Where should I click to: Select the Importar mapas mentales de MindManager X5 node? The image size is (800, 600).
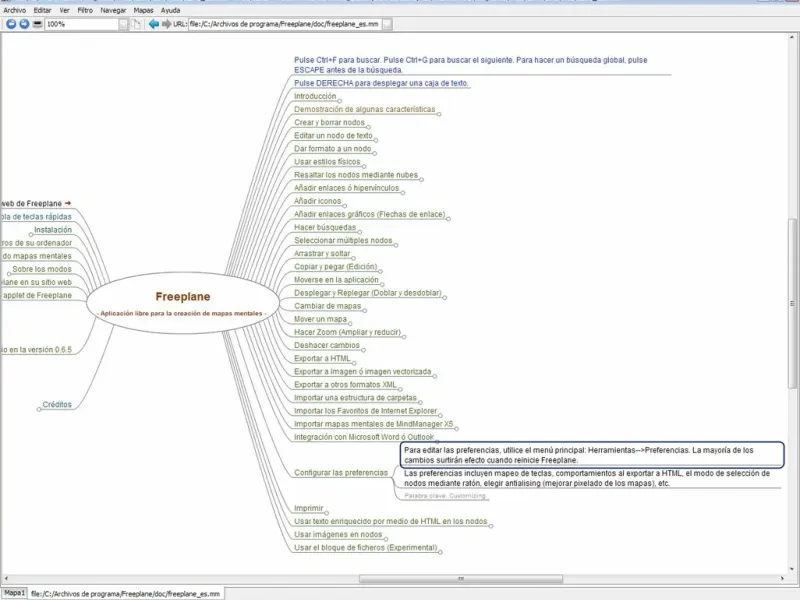[x=373, y=424]
